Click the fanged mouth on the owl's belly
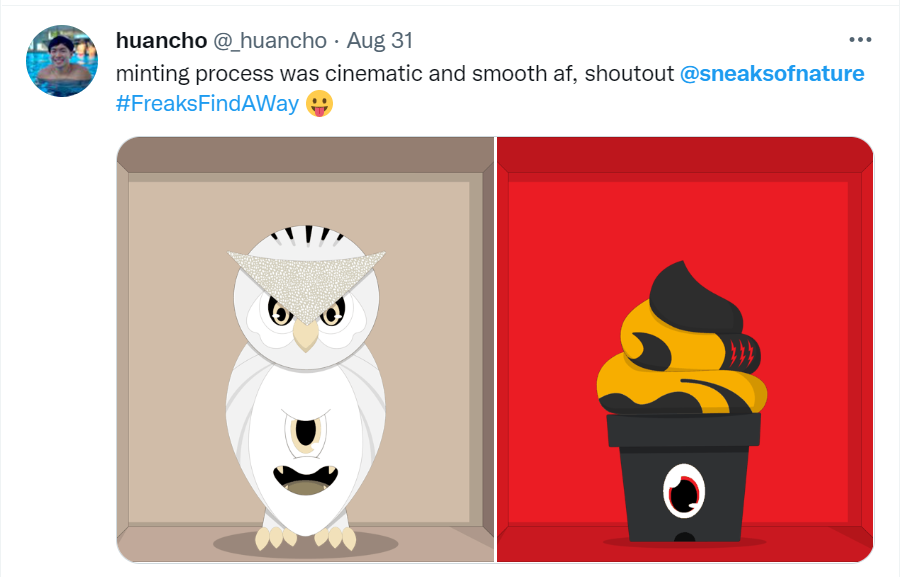This screenshot has width=902, height=577. (x=305, y=479)
